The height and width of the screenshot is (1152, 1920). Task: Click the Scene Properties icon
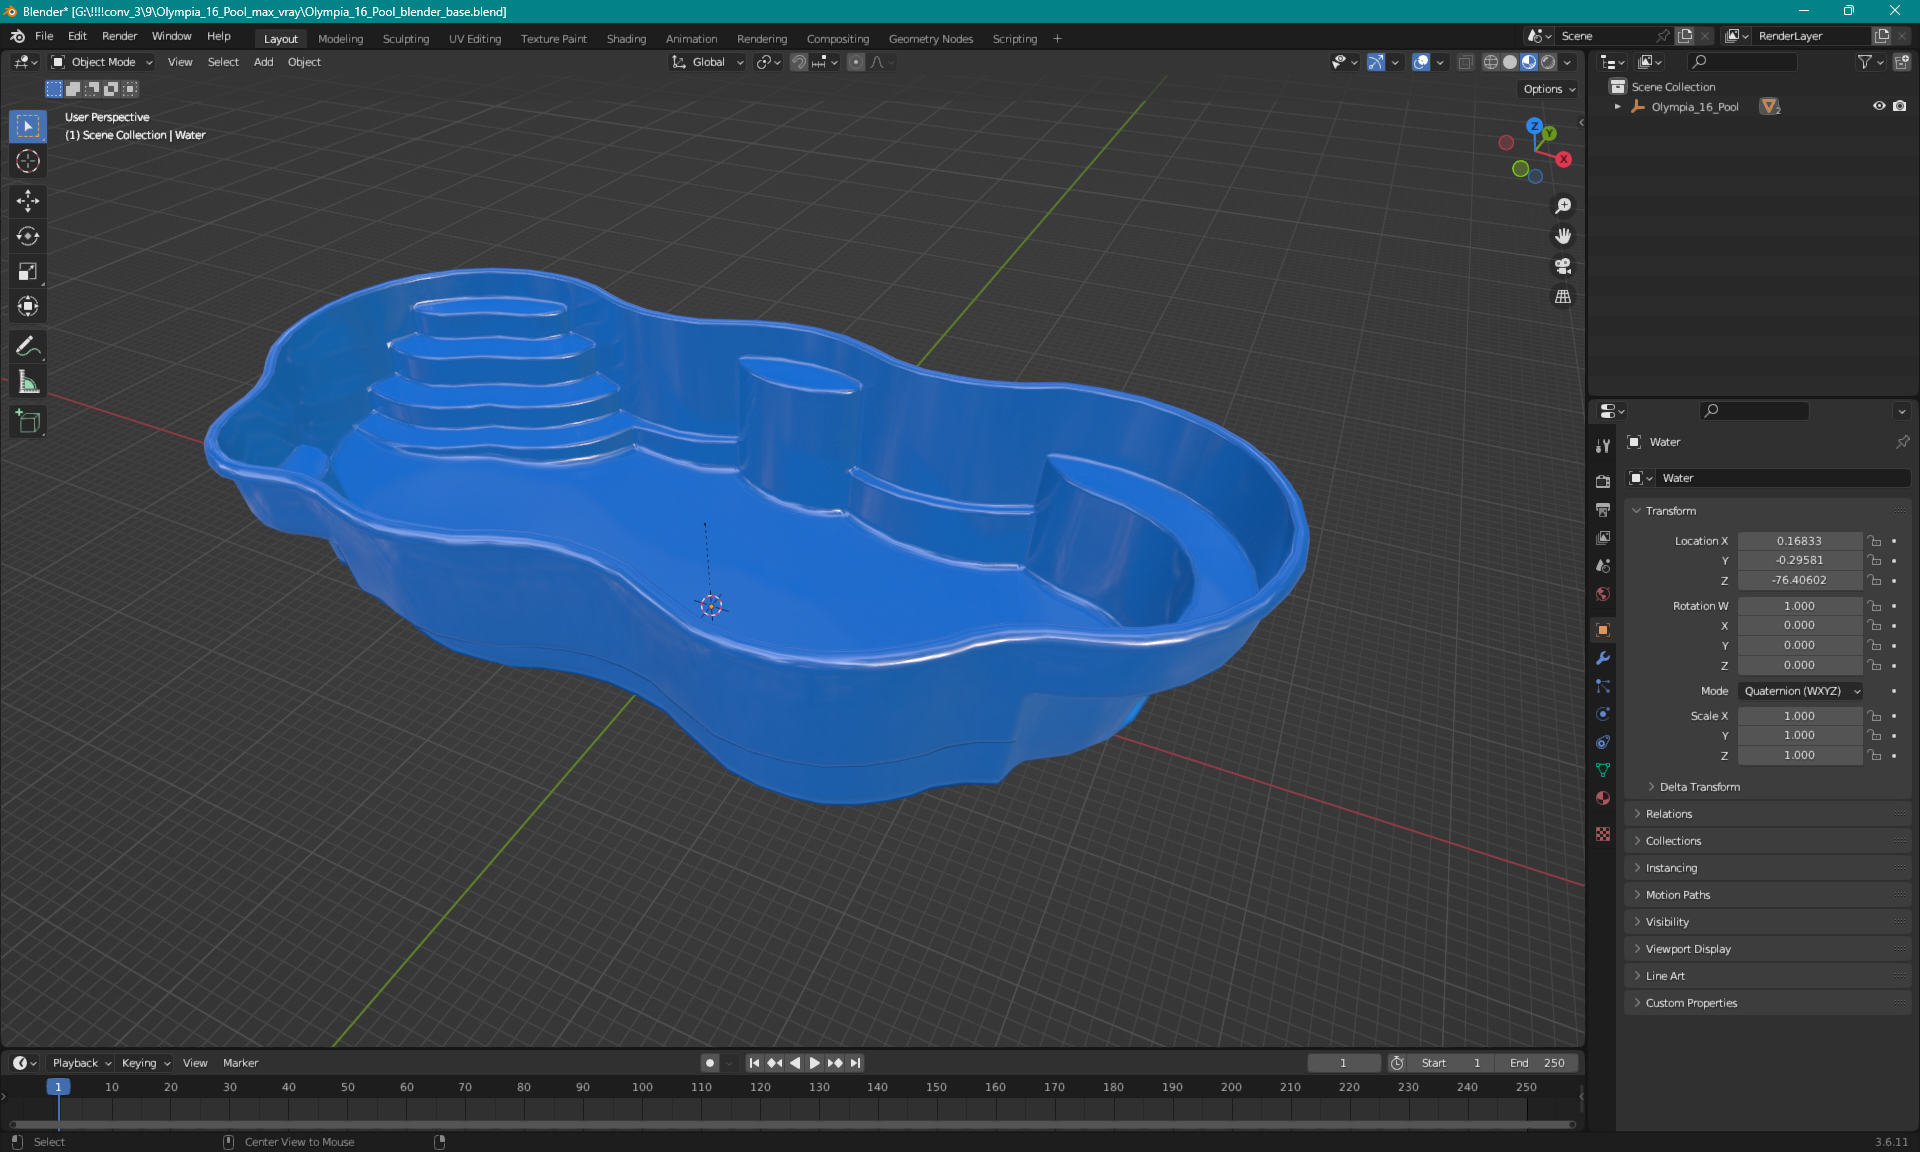[x=1603, y=568]
